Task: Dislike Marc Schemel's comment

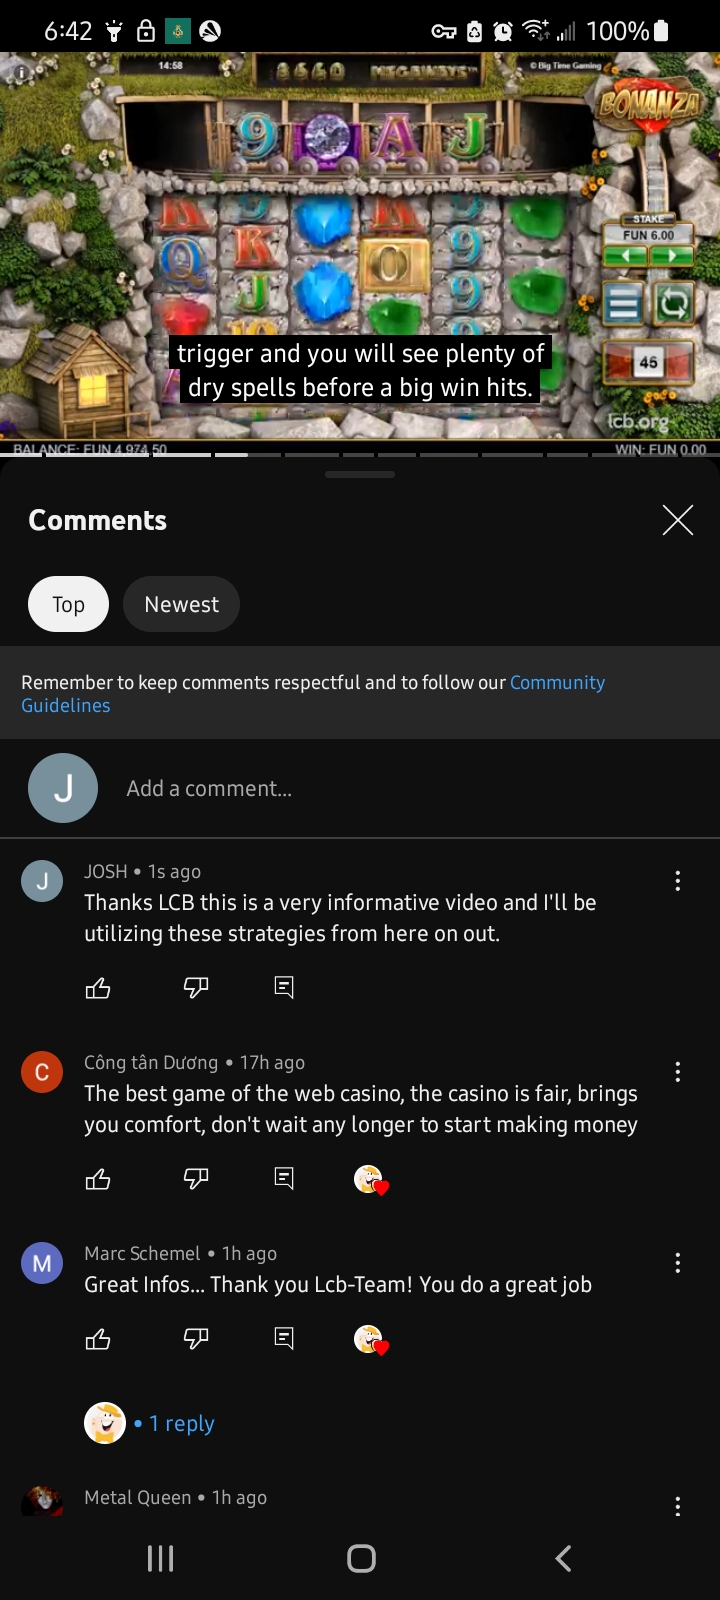Action: [x=196, y=1340]
